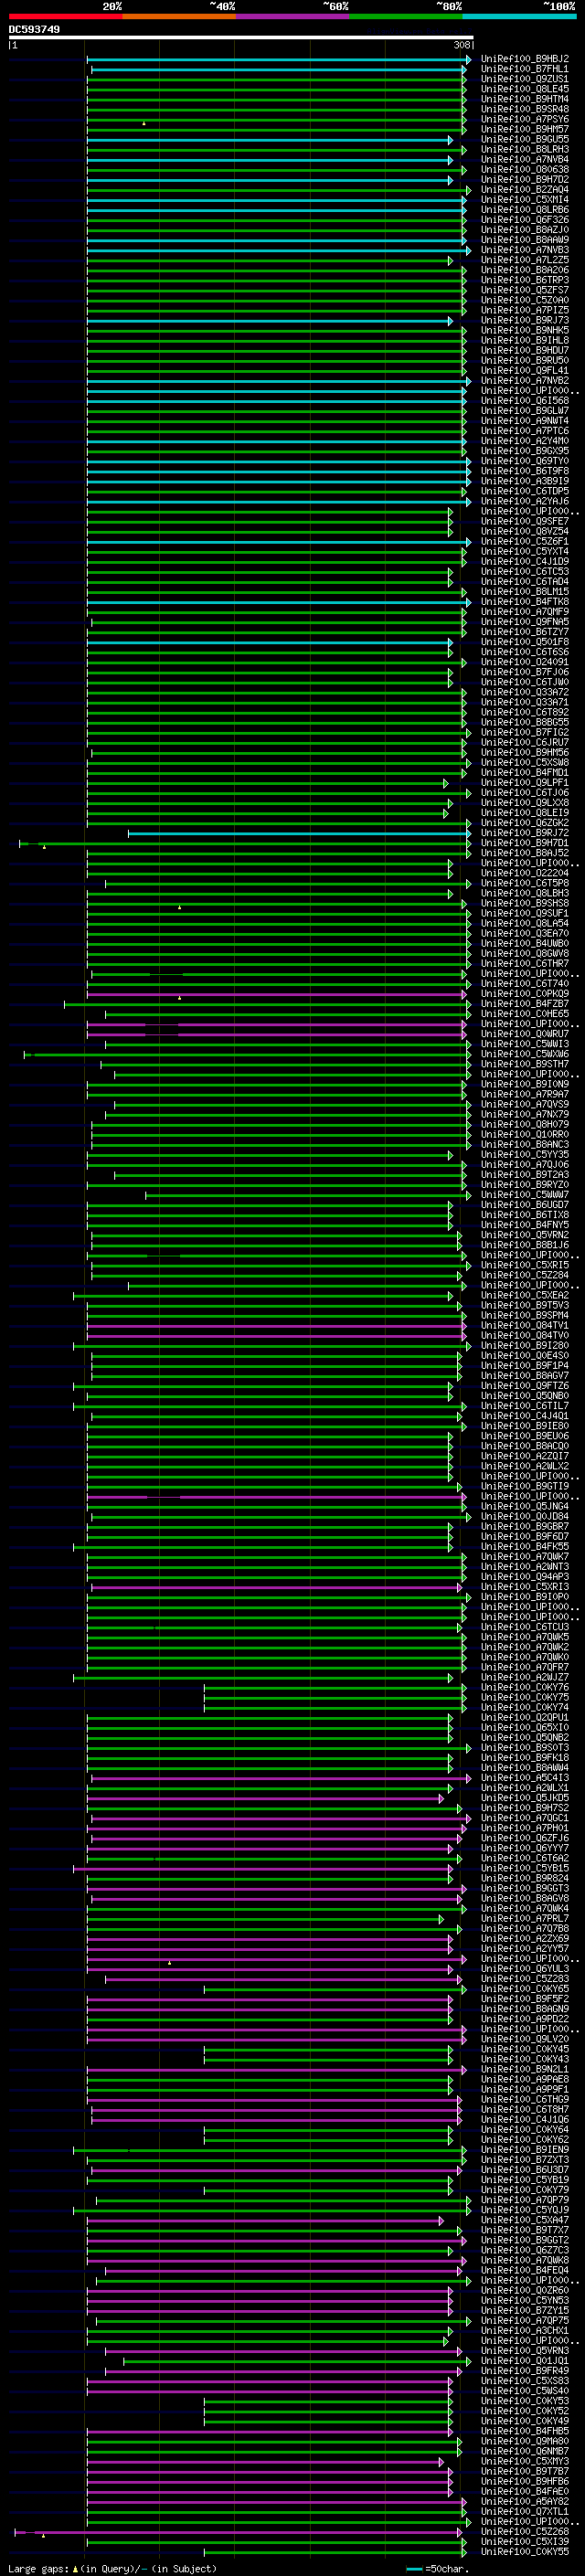Open the hit UniRef100_Q6Z7C3
Image resolution: width=585 pixels, height=2576 pixels.
525,2251
